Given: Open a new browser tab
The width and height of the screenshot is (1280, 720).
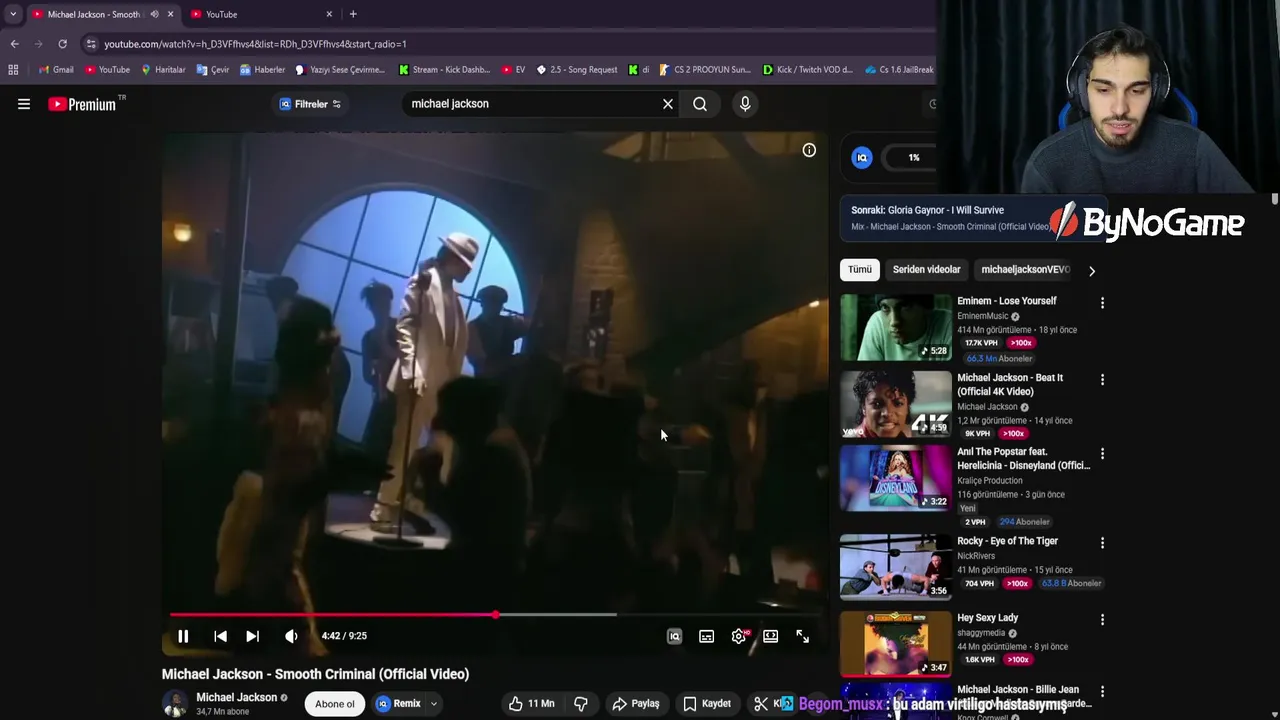Looking at the screenshot, I should [x=353, y=14].
